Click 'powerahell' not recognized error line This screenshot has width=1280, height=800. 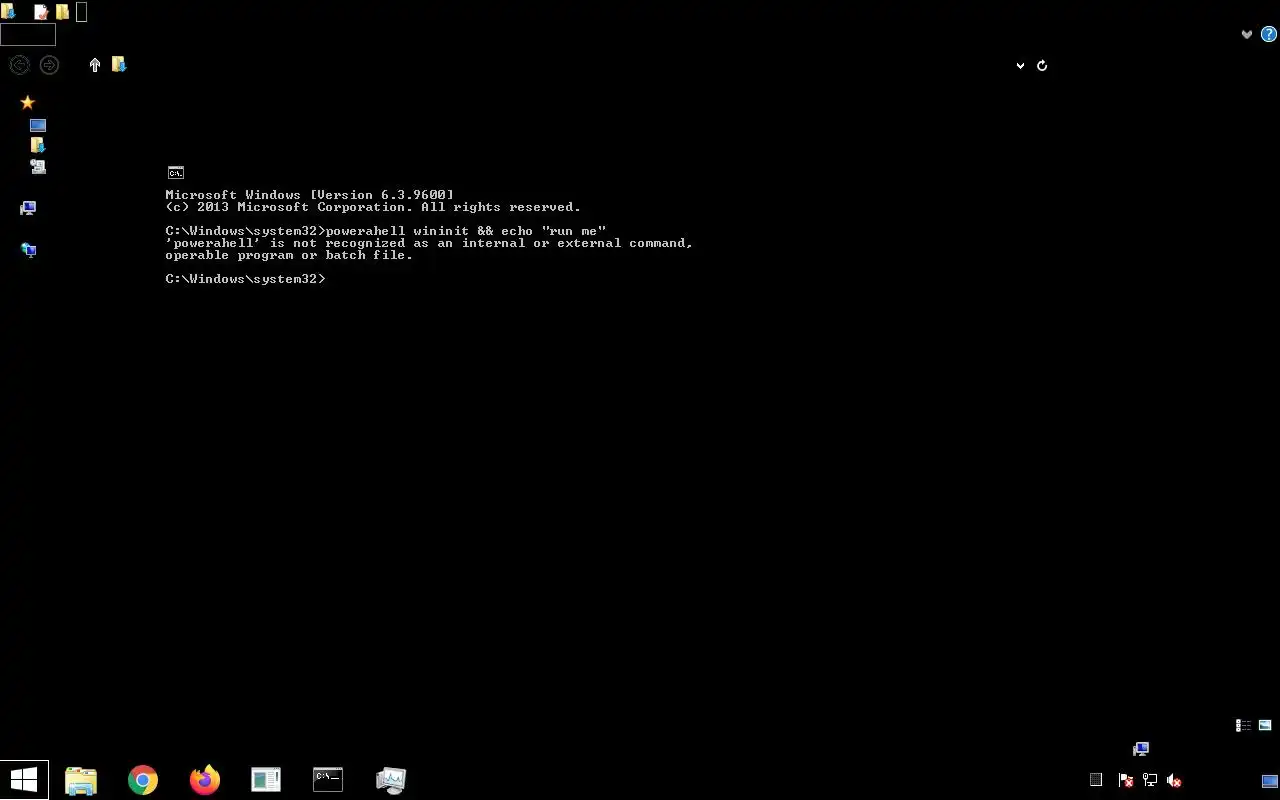point(429,243)
